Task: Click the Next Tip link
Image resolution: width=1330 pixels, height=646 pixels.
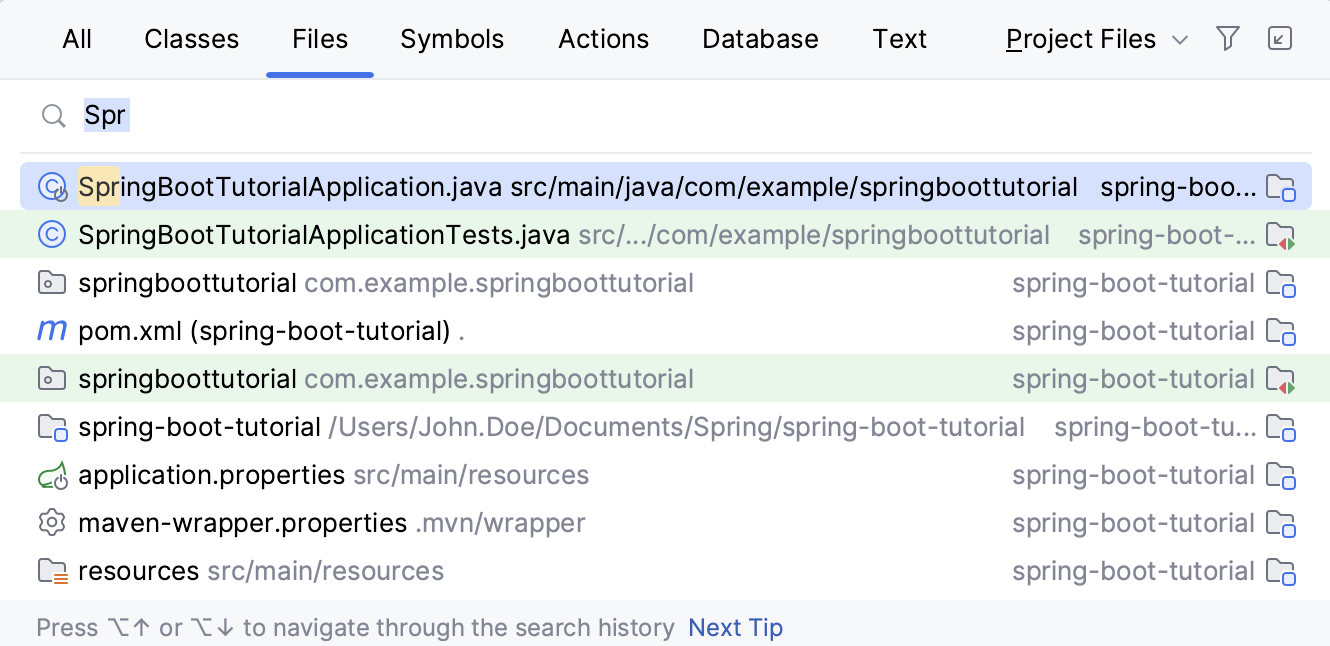Action: coord(736,627)
